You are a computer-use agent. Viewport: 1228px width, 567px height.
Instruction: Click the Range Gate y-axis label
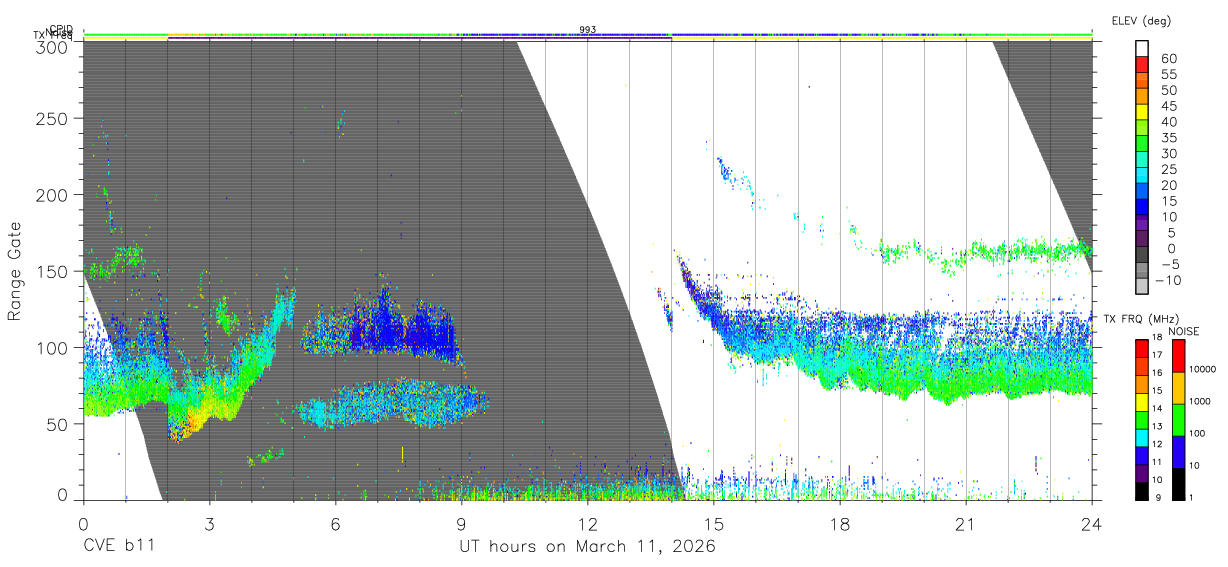point(15,270)
